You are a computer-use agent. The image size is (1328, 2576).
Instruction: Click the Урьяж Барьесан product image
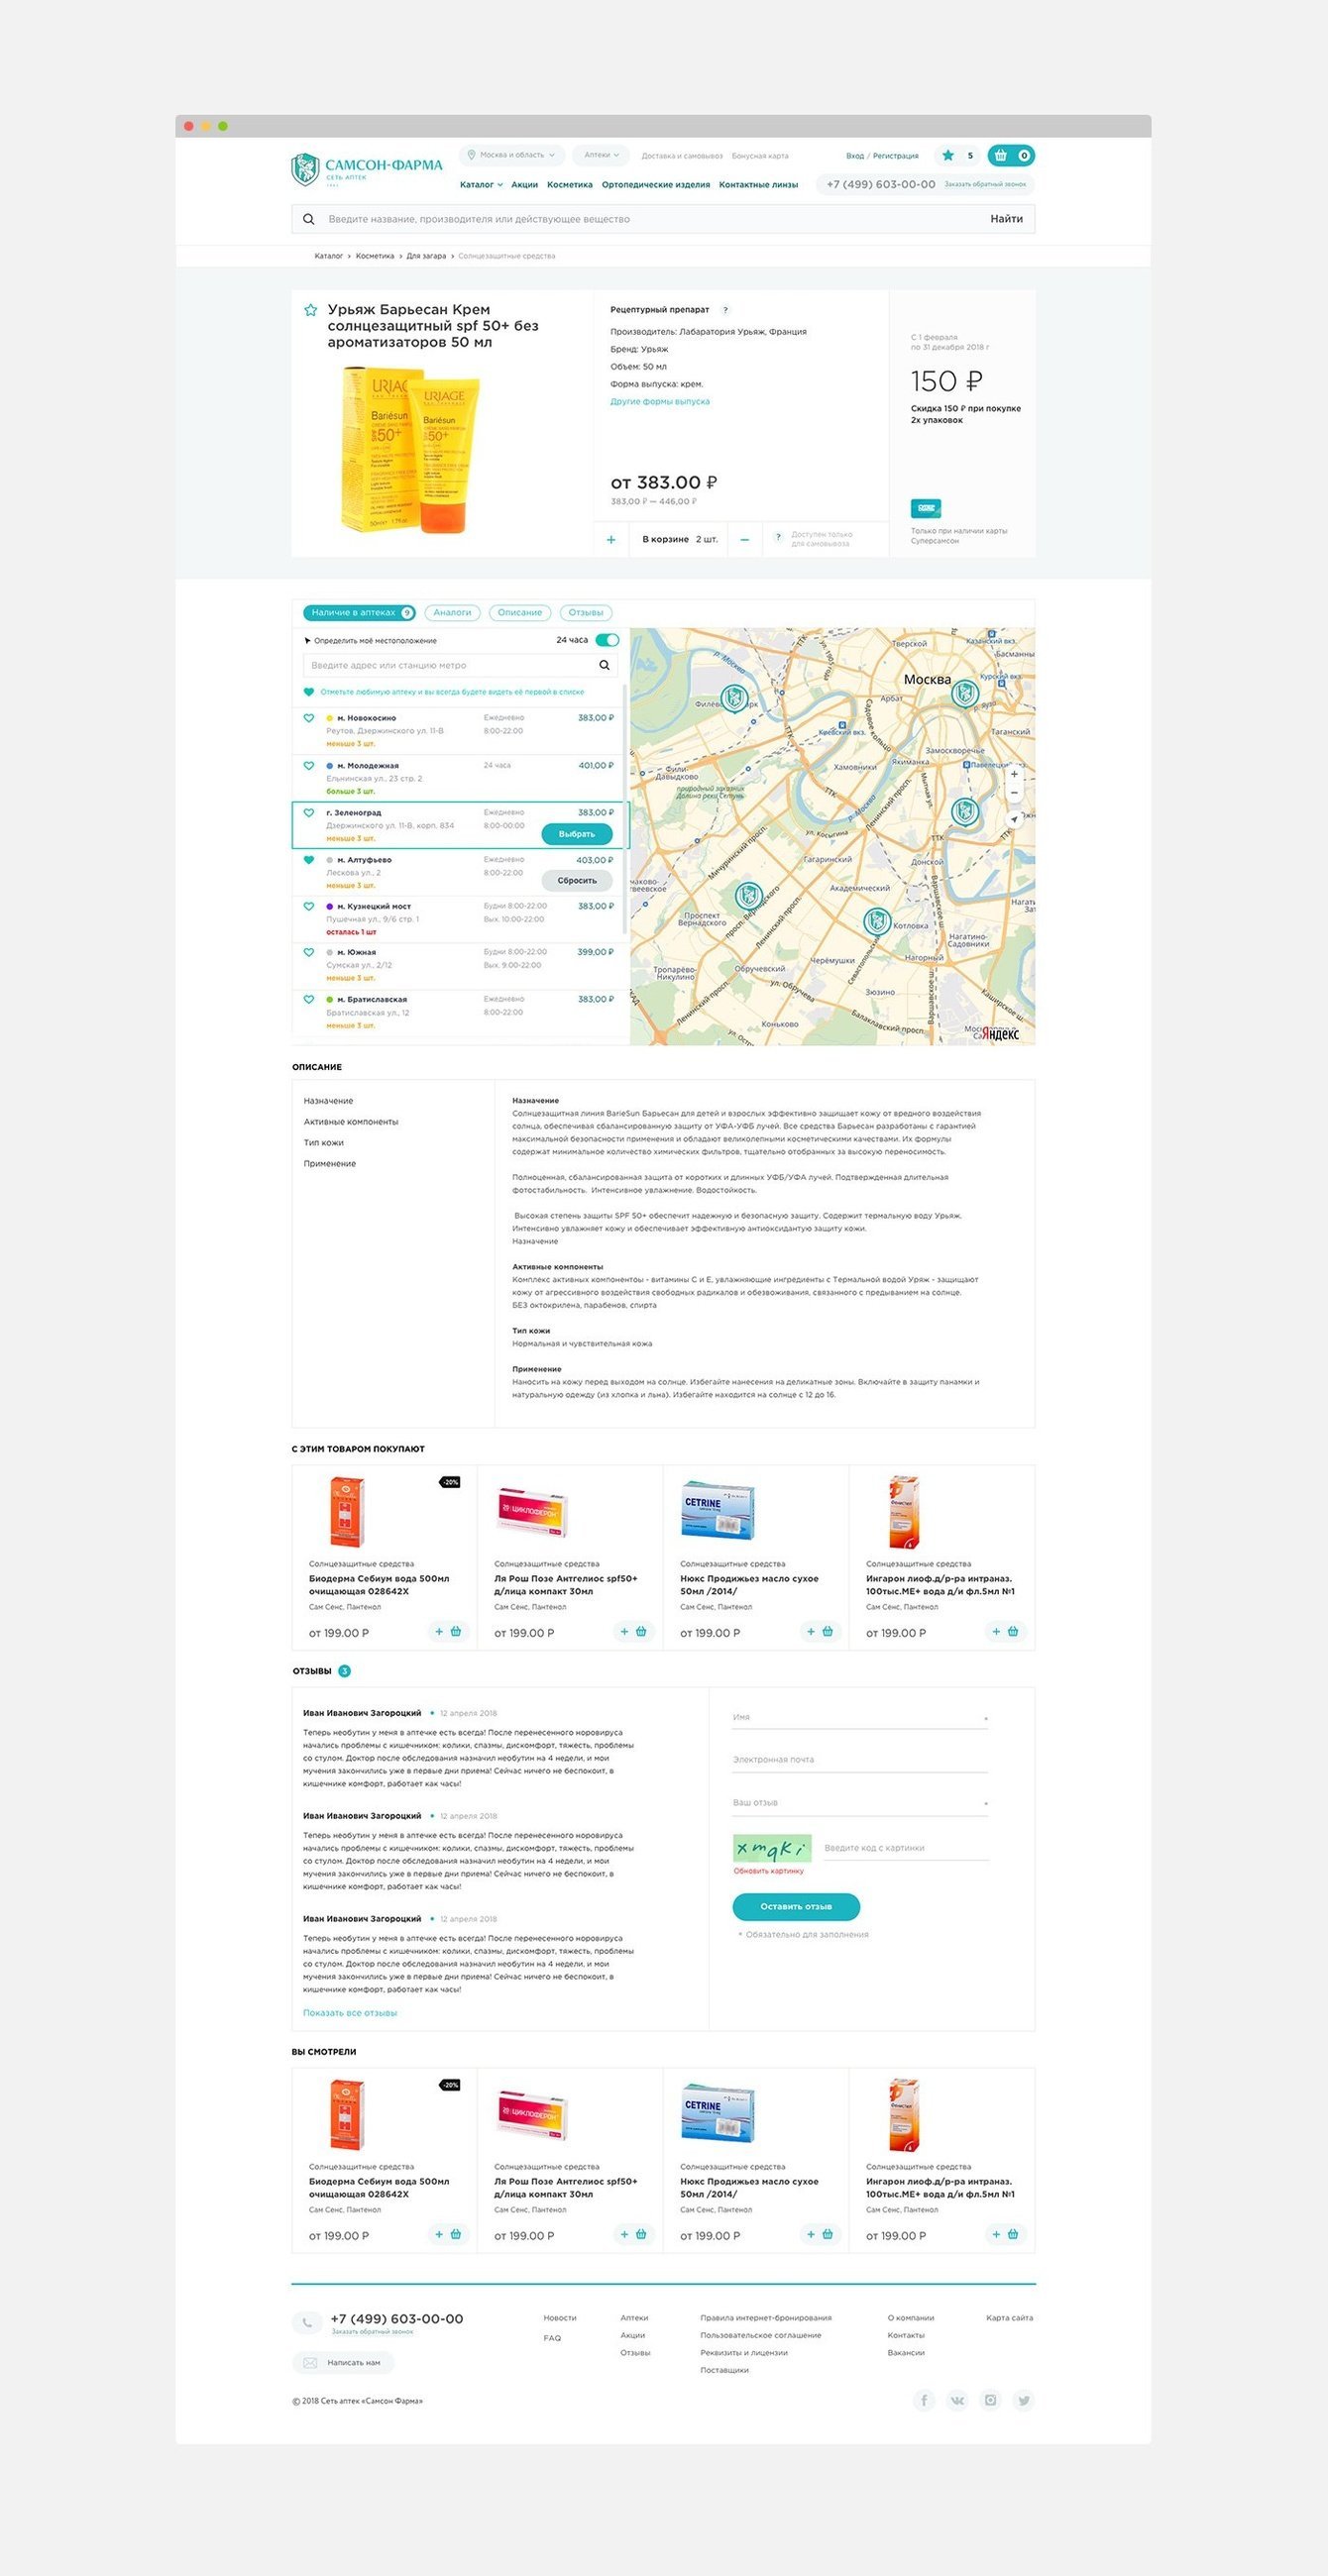click(410, 450)
